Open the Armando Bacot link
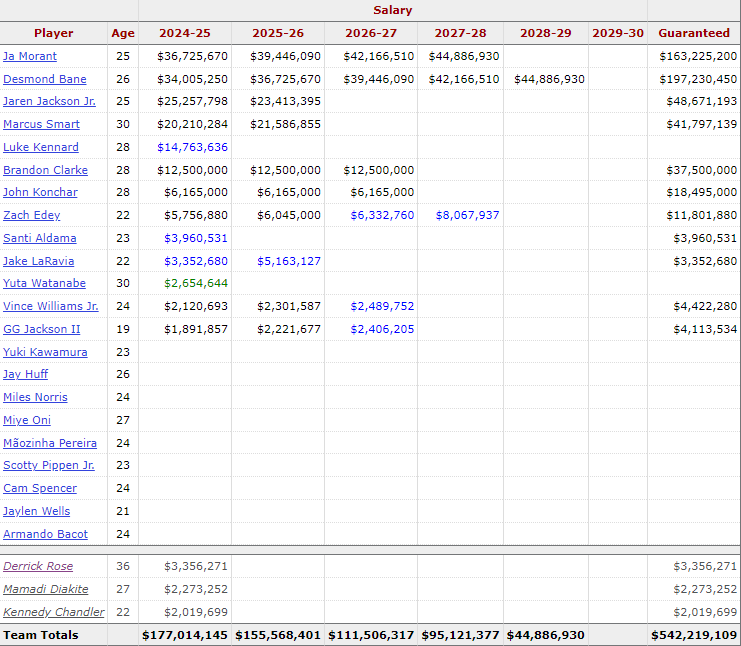 (x=45, y=534)
